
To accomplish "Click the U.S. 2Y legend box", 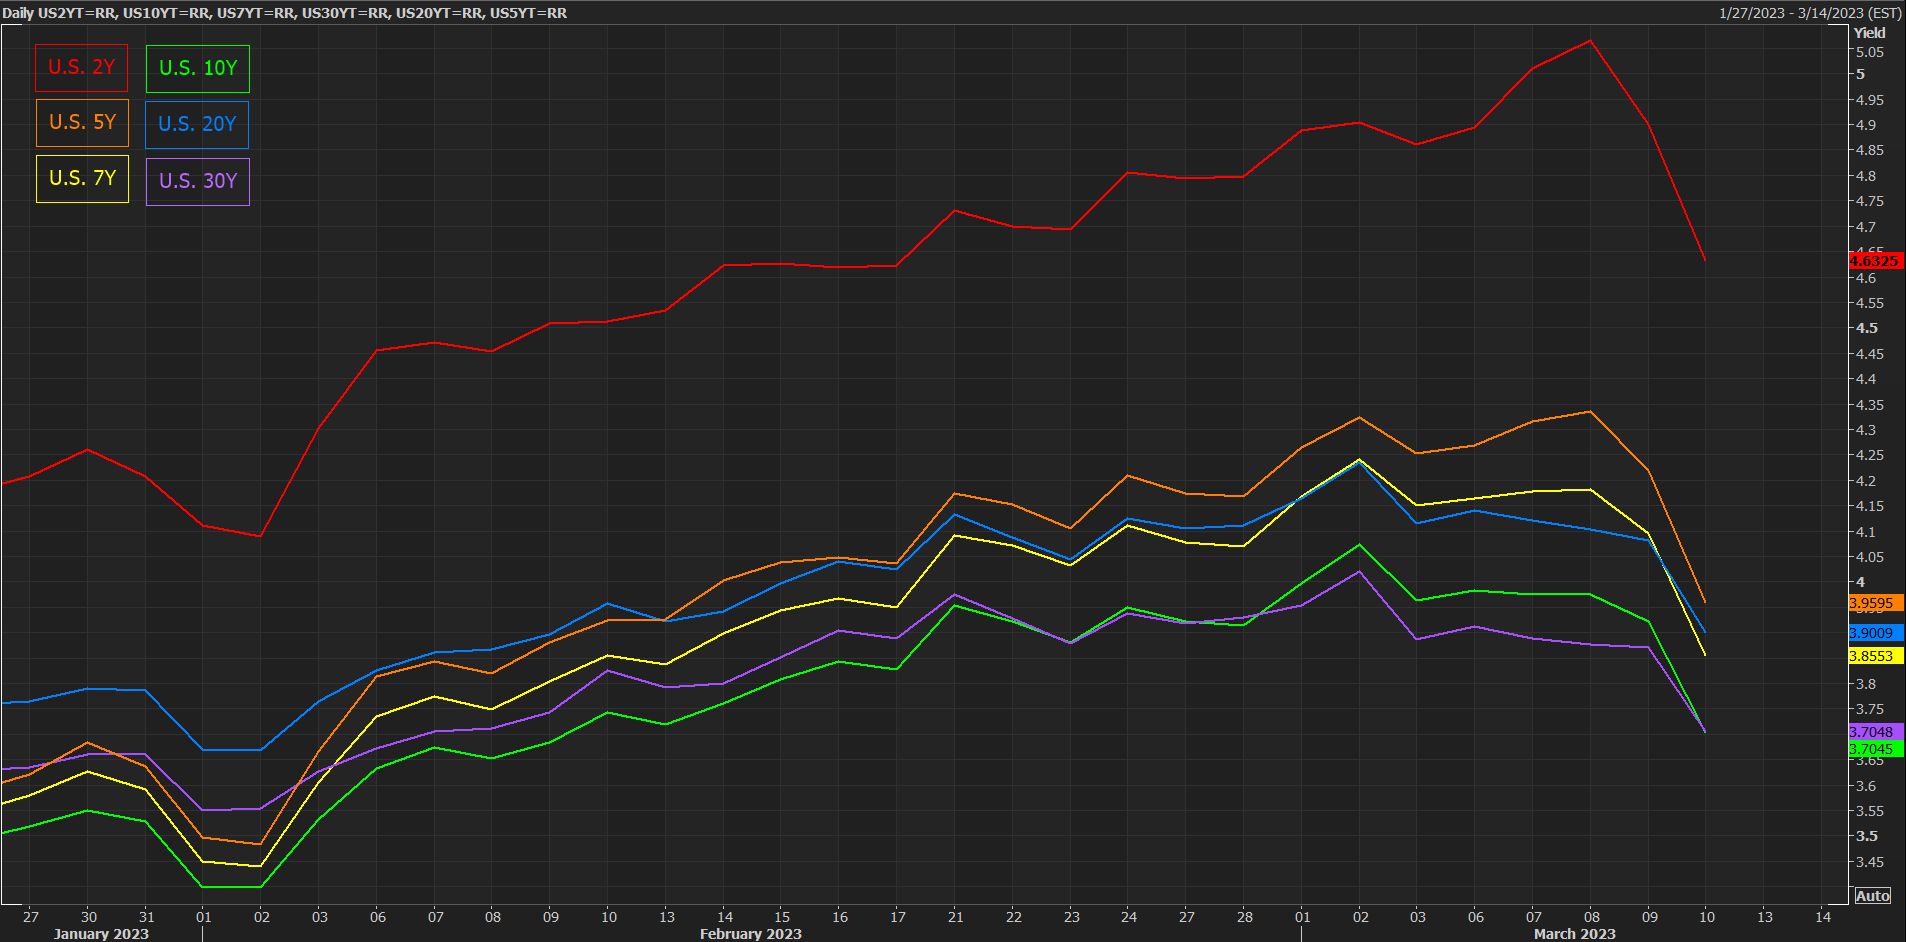I will tap(82, 68).
